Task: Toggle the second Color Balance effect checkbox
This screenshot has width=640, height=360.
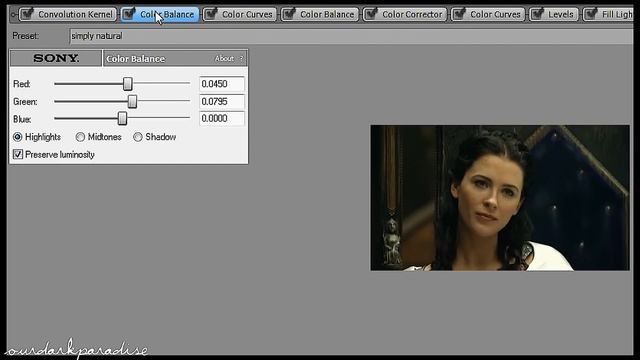Action: (x=289, y=14)
